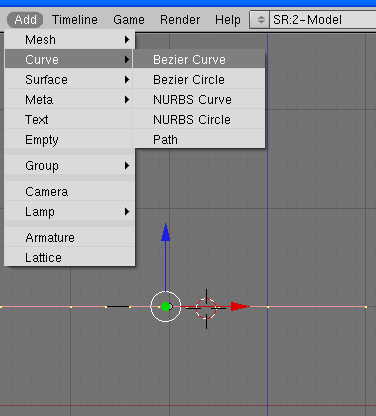Choose Bezier Circle from the submenu
Screen dimensions: 376x416
[x=199, y=80]
